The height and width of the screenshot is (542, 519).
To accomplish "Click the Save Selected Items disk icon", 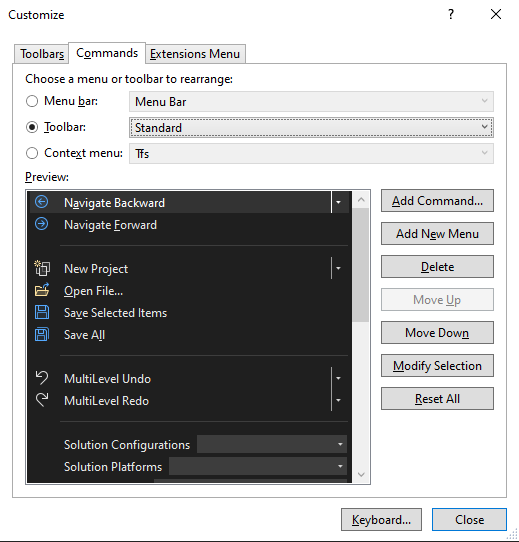I will click(42, 312).
